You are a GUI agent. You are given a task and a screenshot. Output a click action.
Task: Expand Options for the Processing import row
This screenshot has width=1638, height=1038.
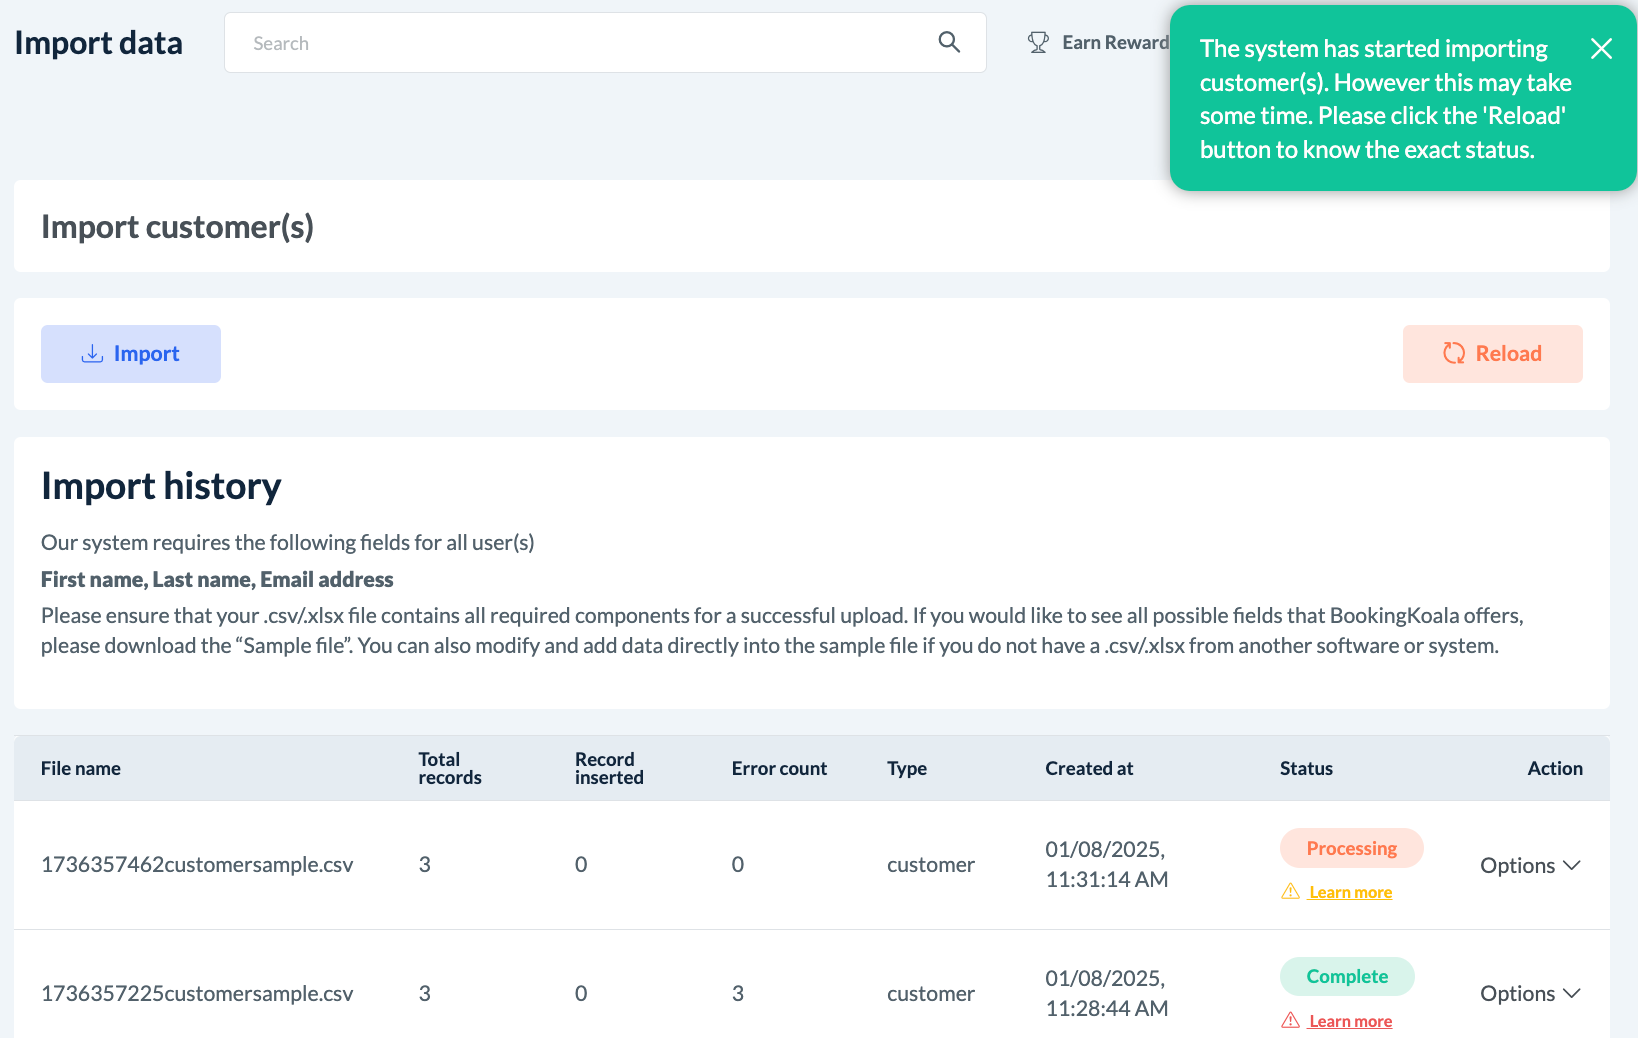(1530, 865)
